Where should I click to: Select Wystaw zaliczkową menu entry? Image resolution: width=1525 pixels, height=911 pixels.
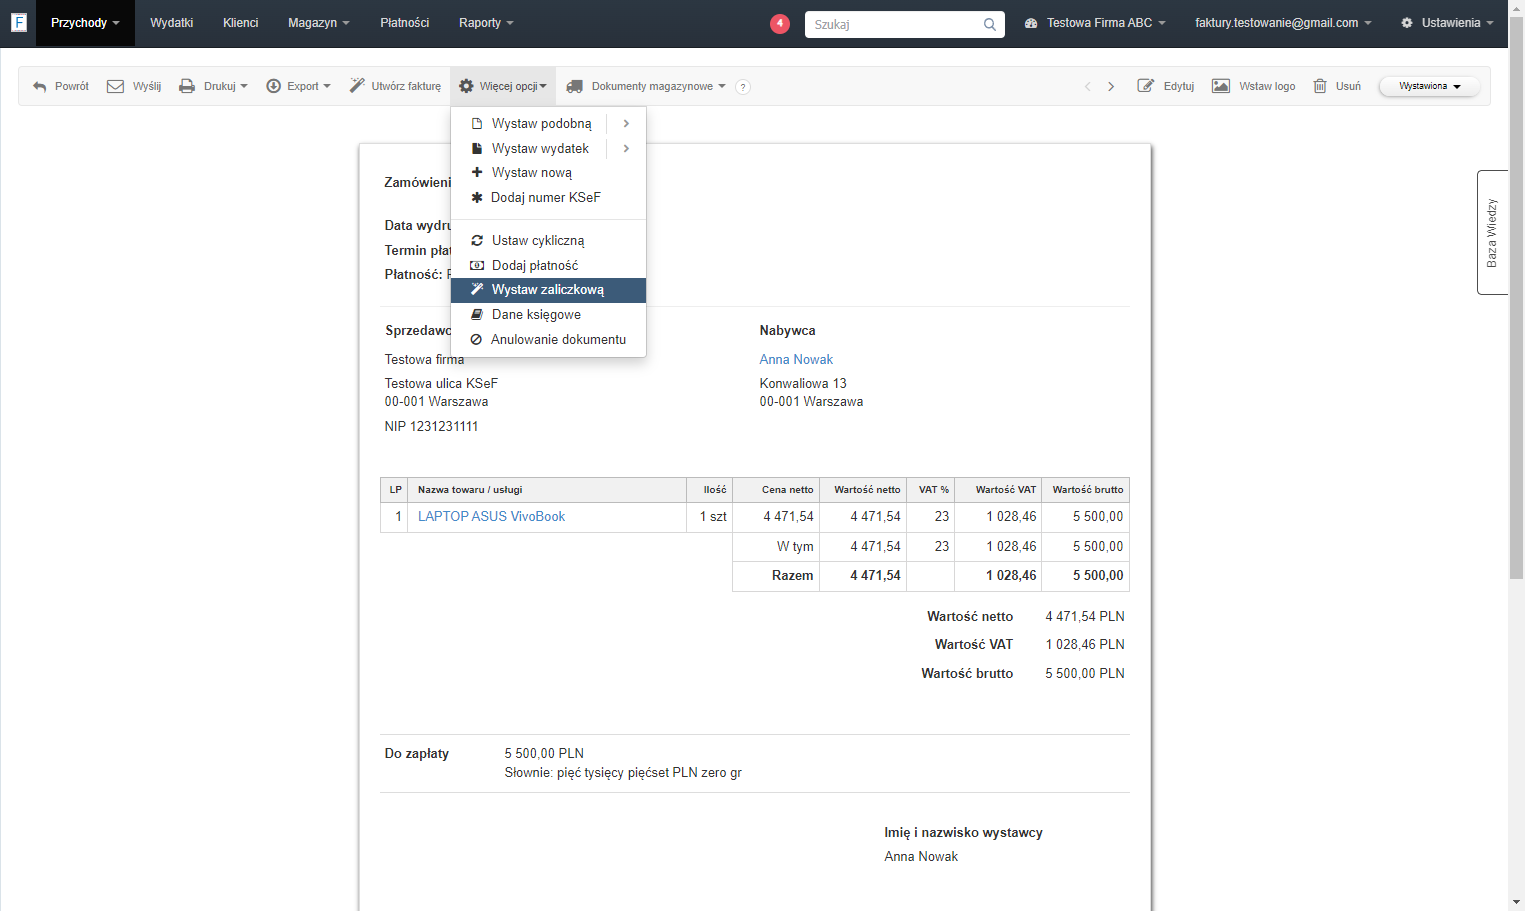[x=548, y=290]
